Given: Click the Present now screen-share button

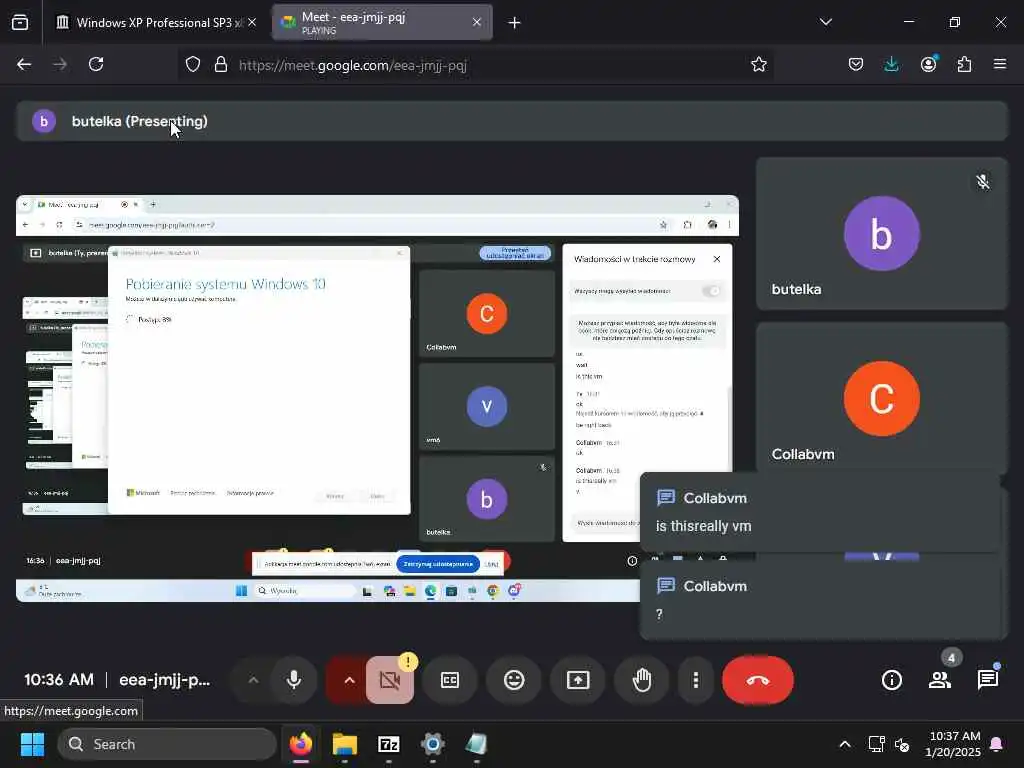Looking at the screenshot, I should coord(578,680).
